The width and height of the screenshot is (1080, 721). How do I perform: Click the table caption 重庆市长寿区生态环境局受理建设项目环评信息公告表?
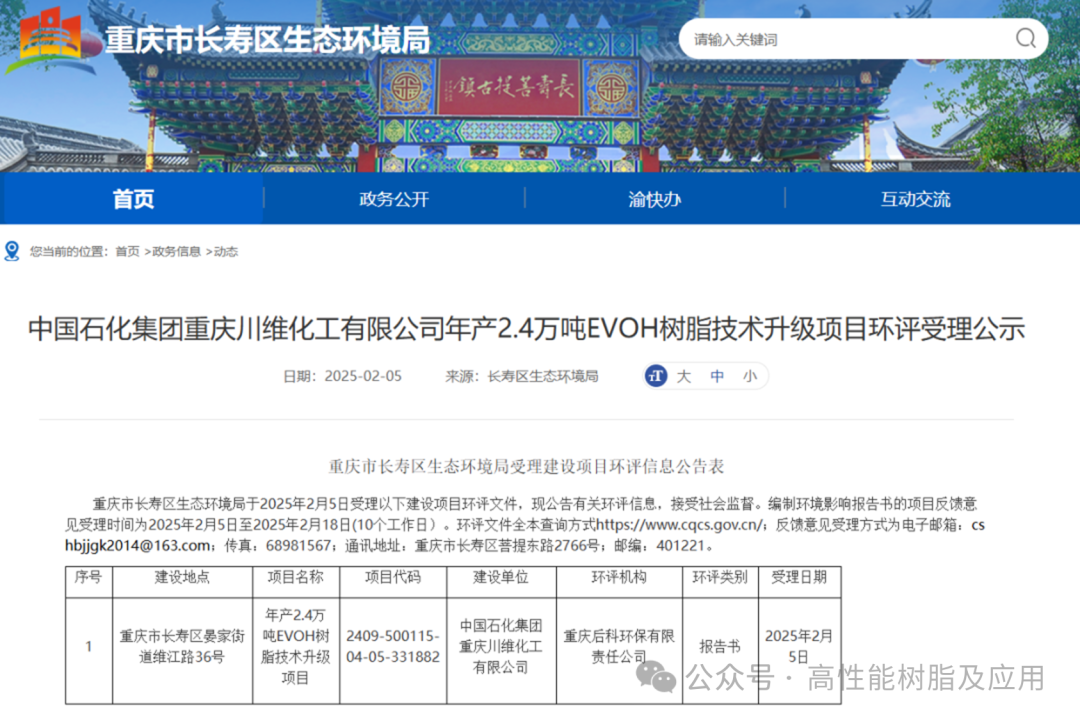[526, 467]
